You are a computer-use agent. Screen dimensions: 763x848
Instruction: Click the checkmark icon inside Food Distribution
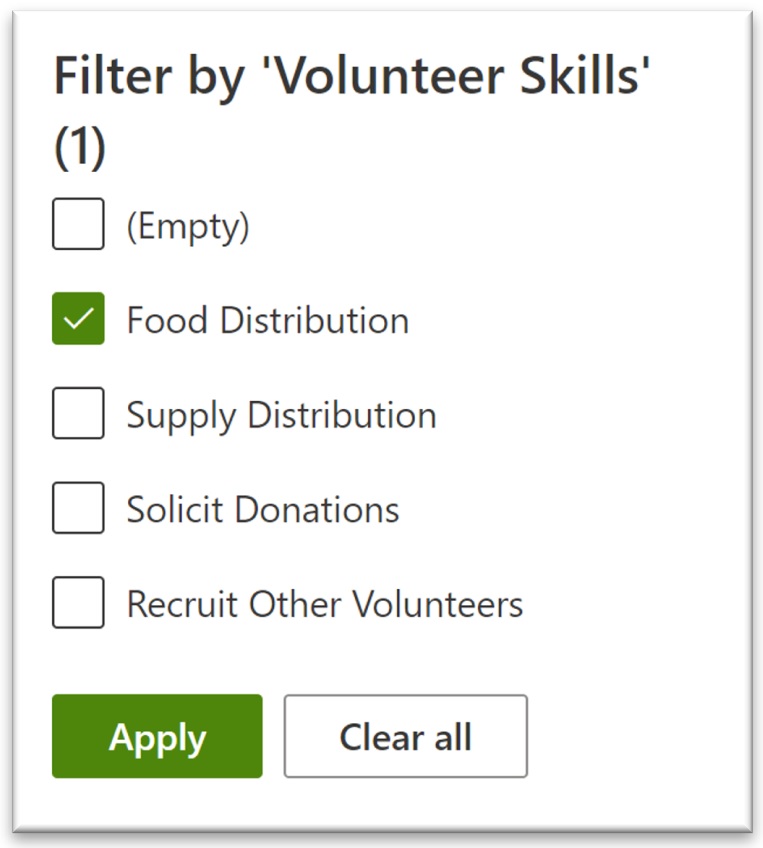tap(77, 320)
